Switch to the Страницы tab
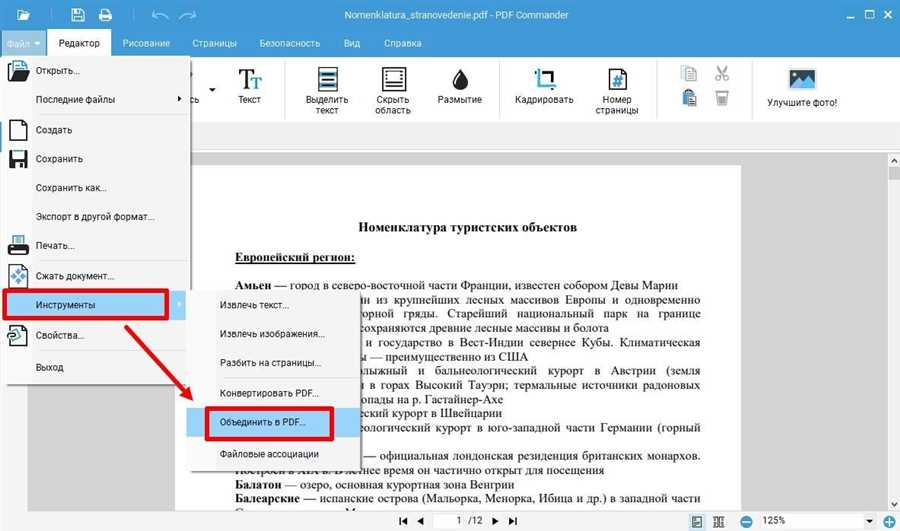 tap(214, 43)
